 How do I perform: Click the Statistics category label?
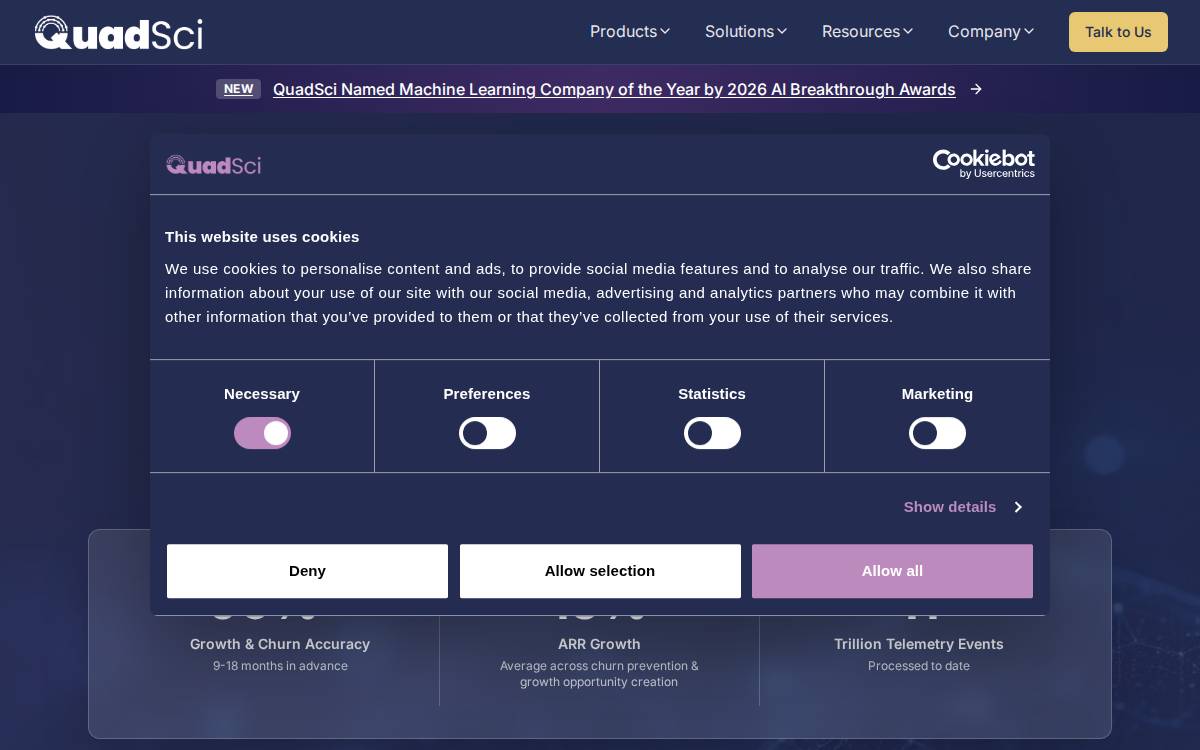712,394
